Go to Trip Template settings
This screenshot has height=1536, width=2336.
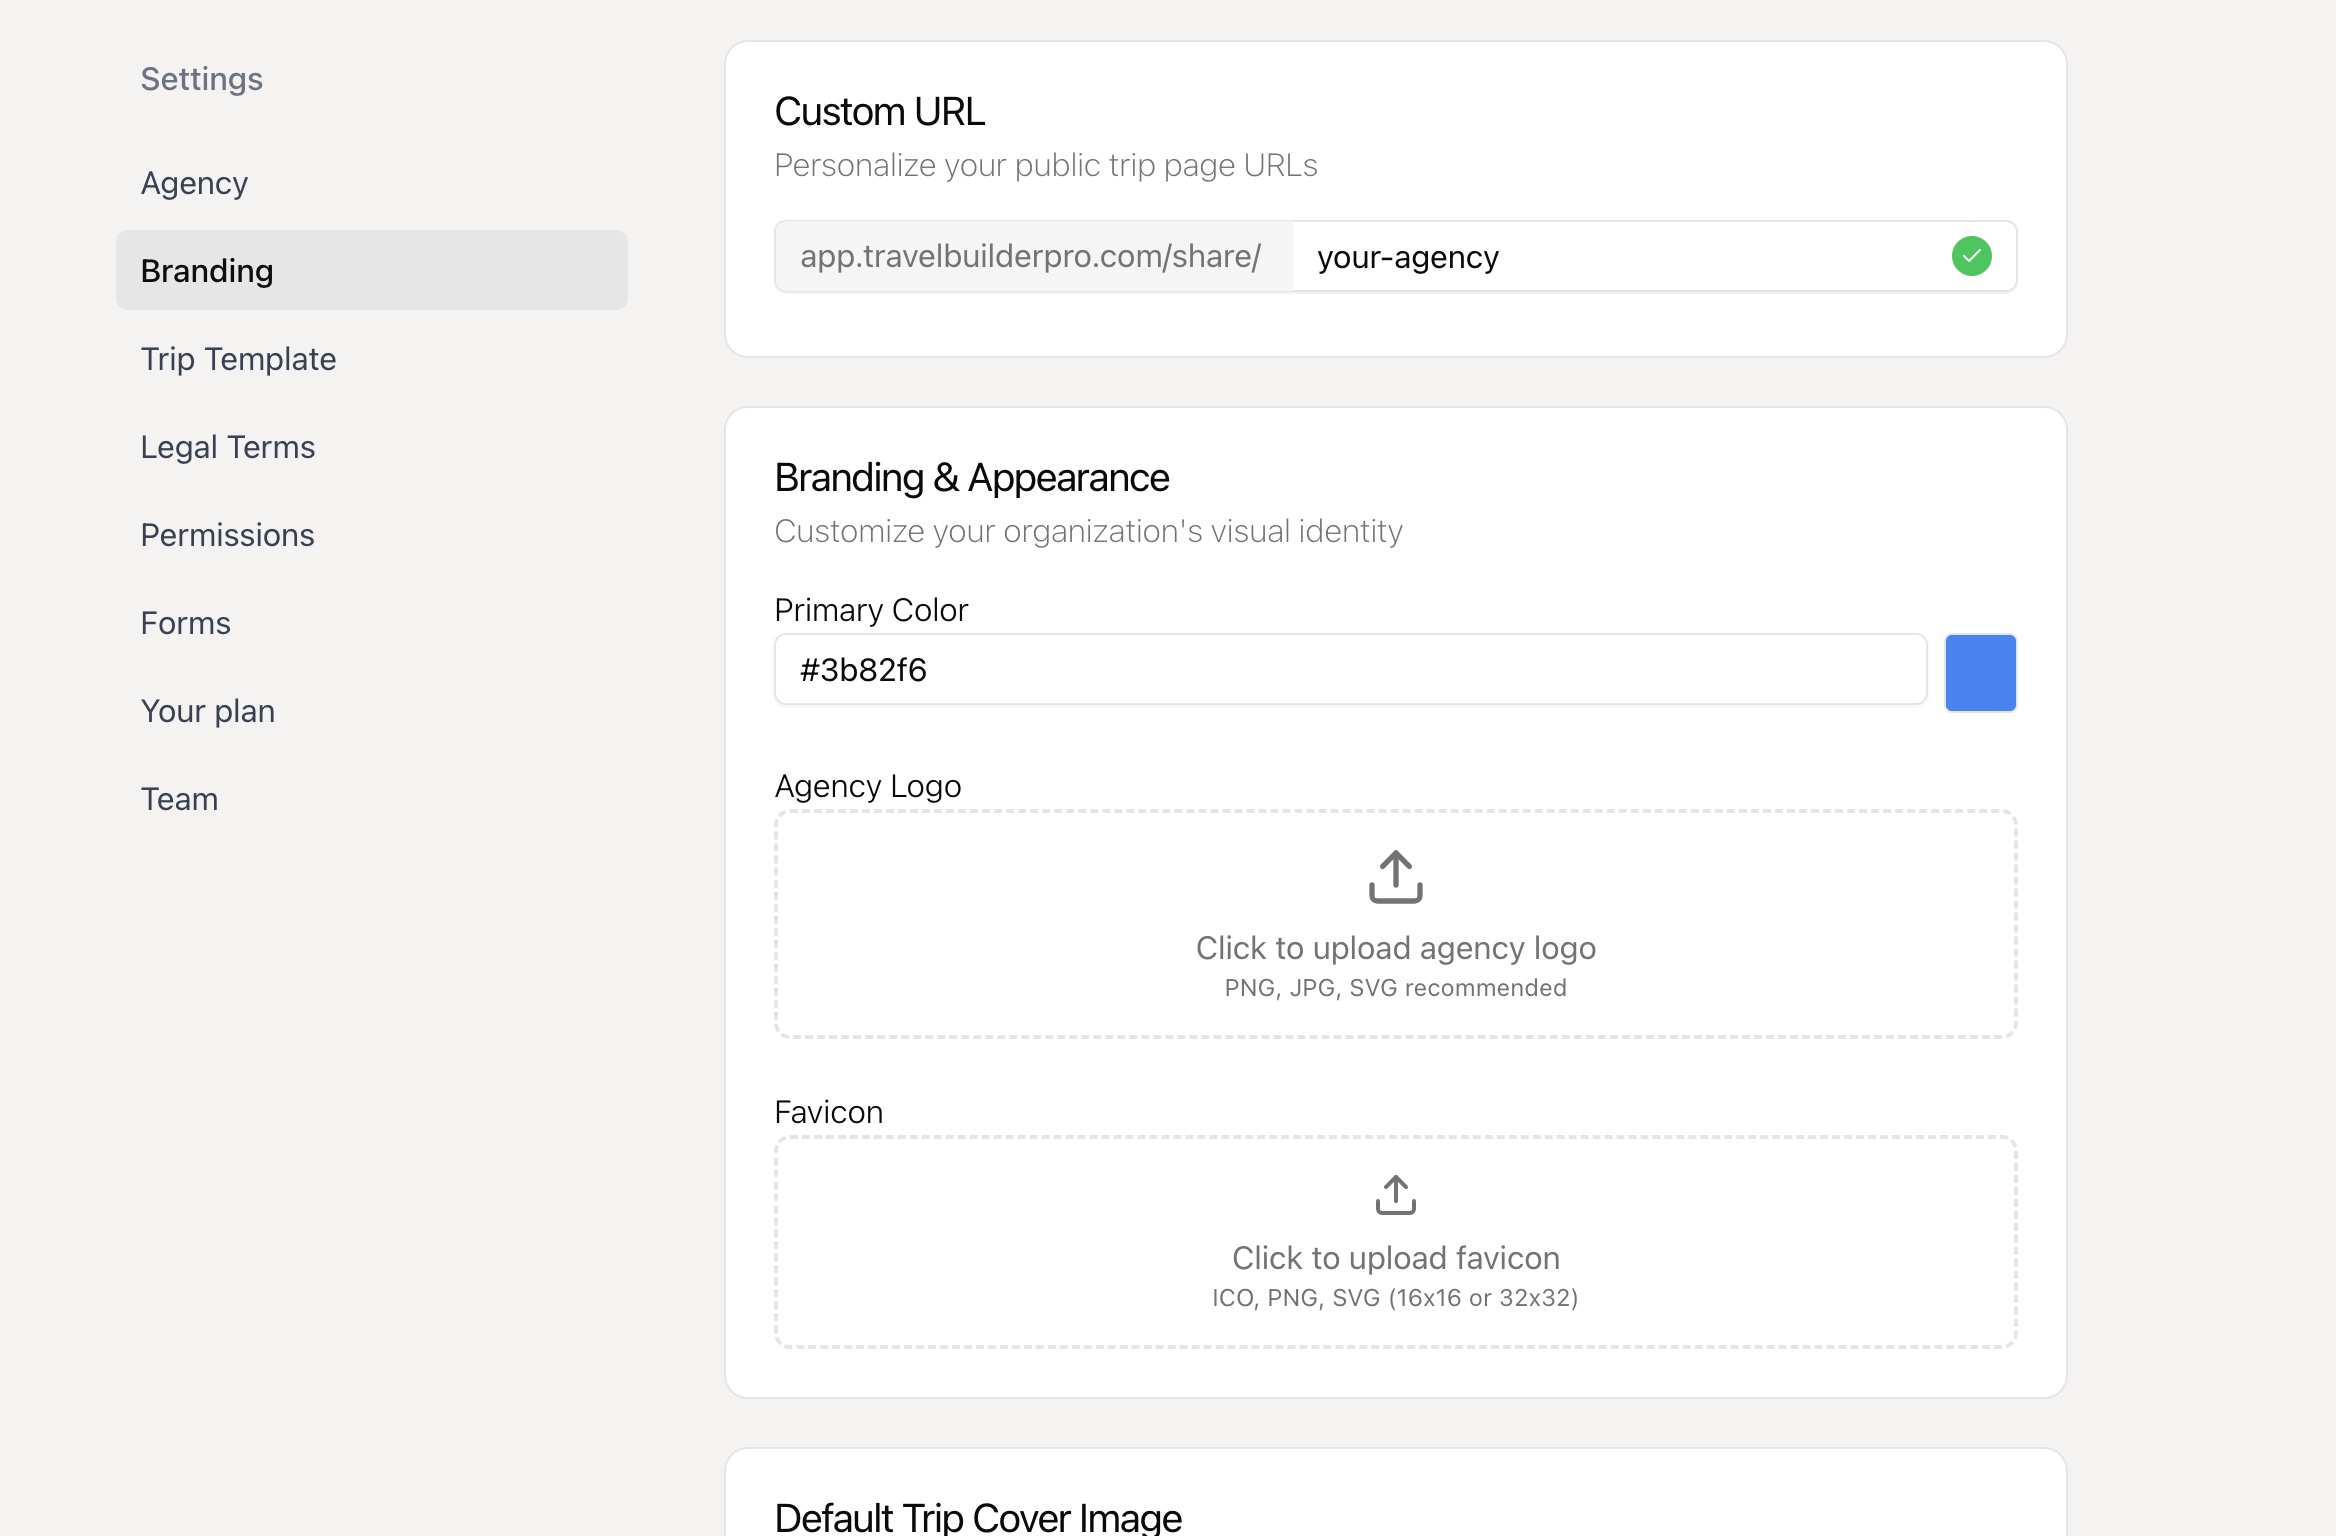pos(238,359)
